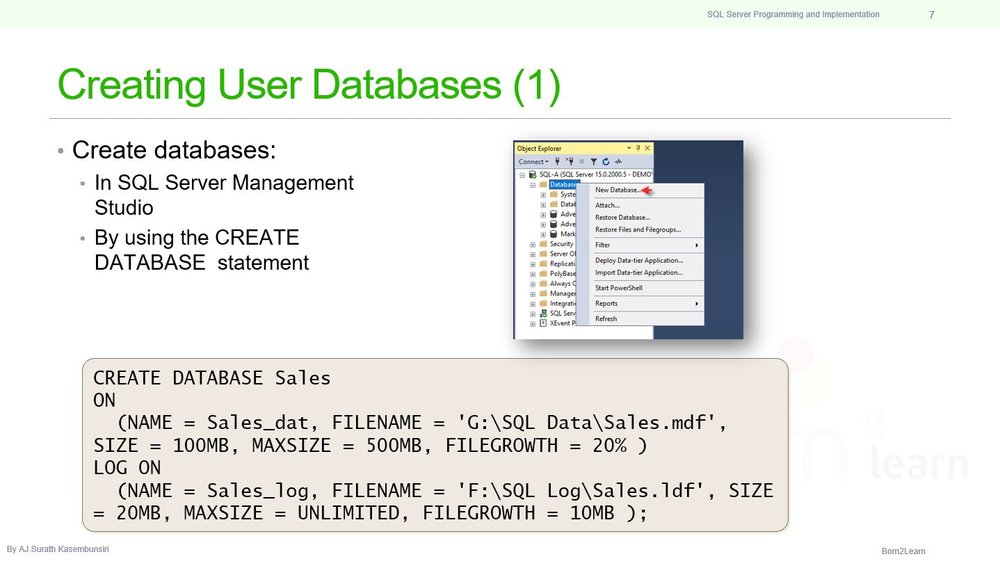Click the In SQL Server Management Studio bullet
The height and width of the screenshot is (561, 1000).
point(224,195)
